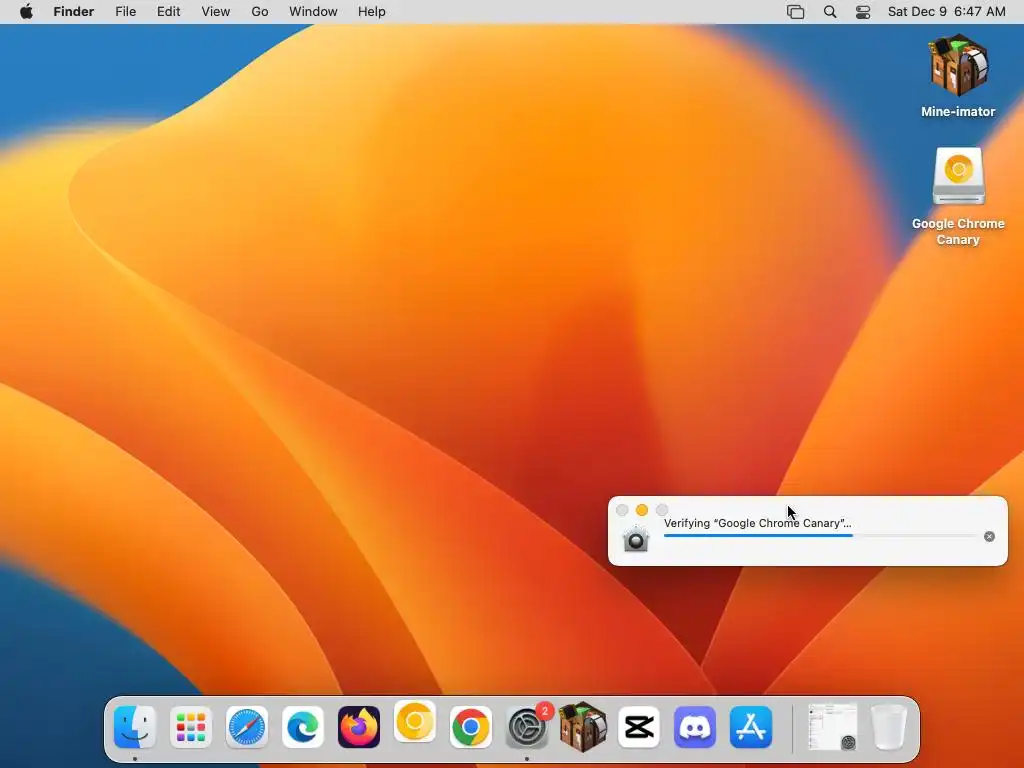
Task: Open Control Center
Action: [863, 12]
